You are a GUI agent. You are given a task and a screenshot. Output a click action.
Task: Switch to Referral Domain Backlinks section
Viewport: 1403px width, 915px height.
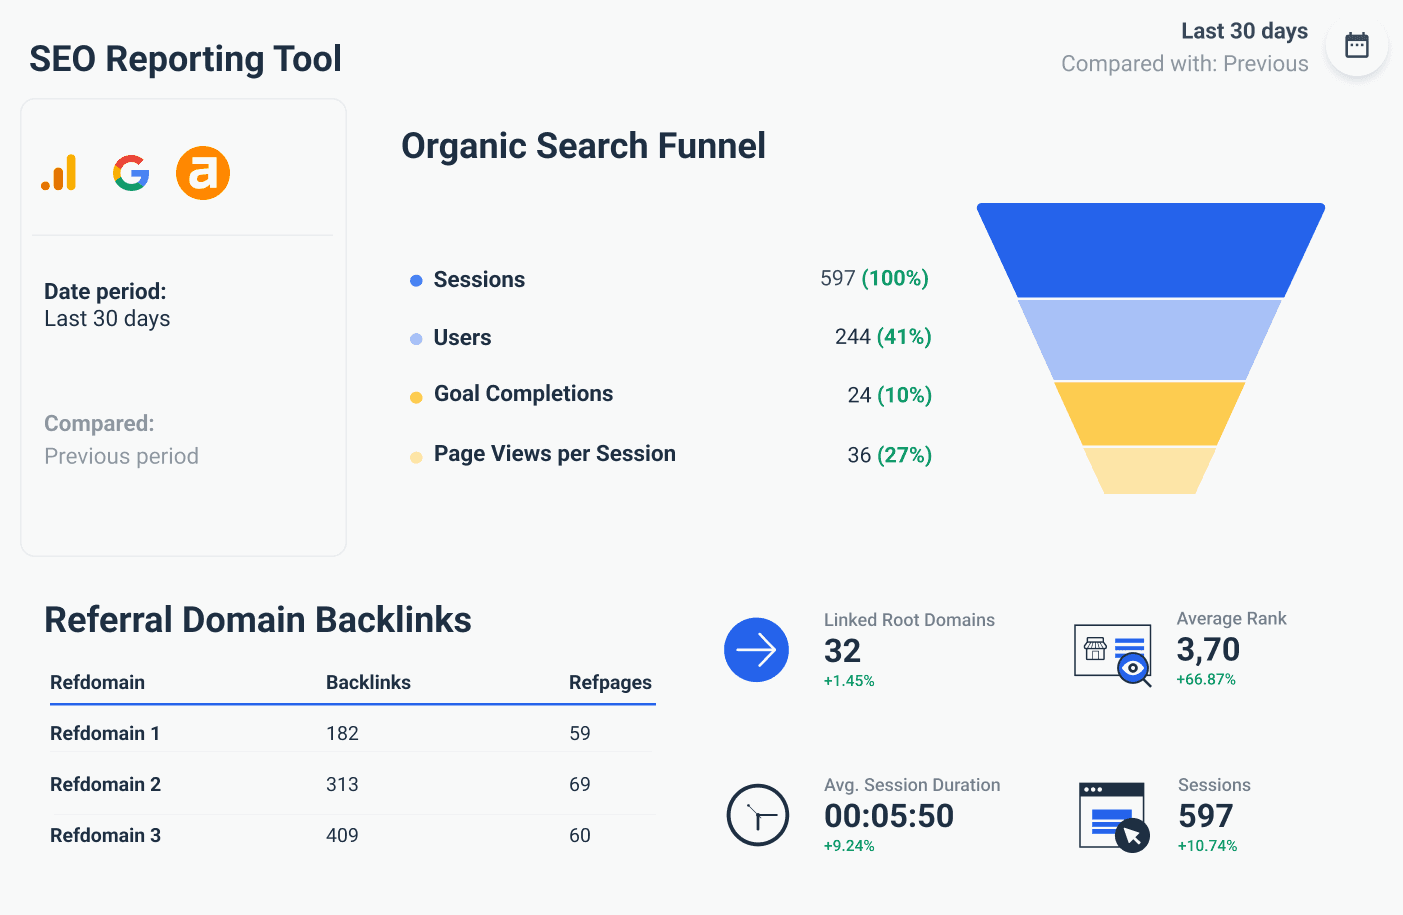pos(258,619)
